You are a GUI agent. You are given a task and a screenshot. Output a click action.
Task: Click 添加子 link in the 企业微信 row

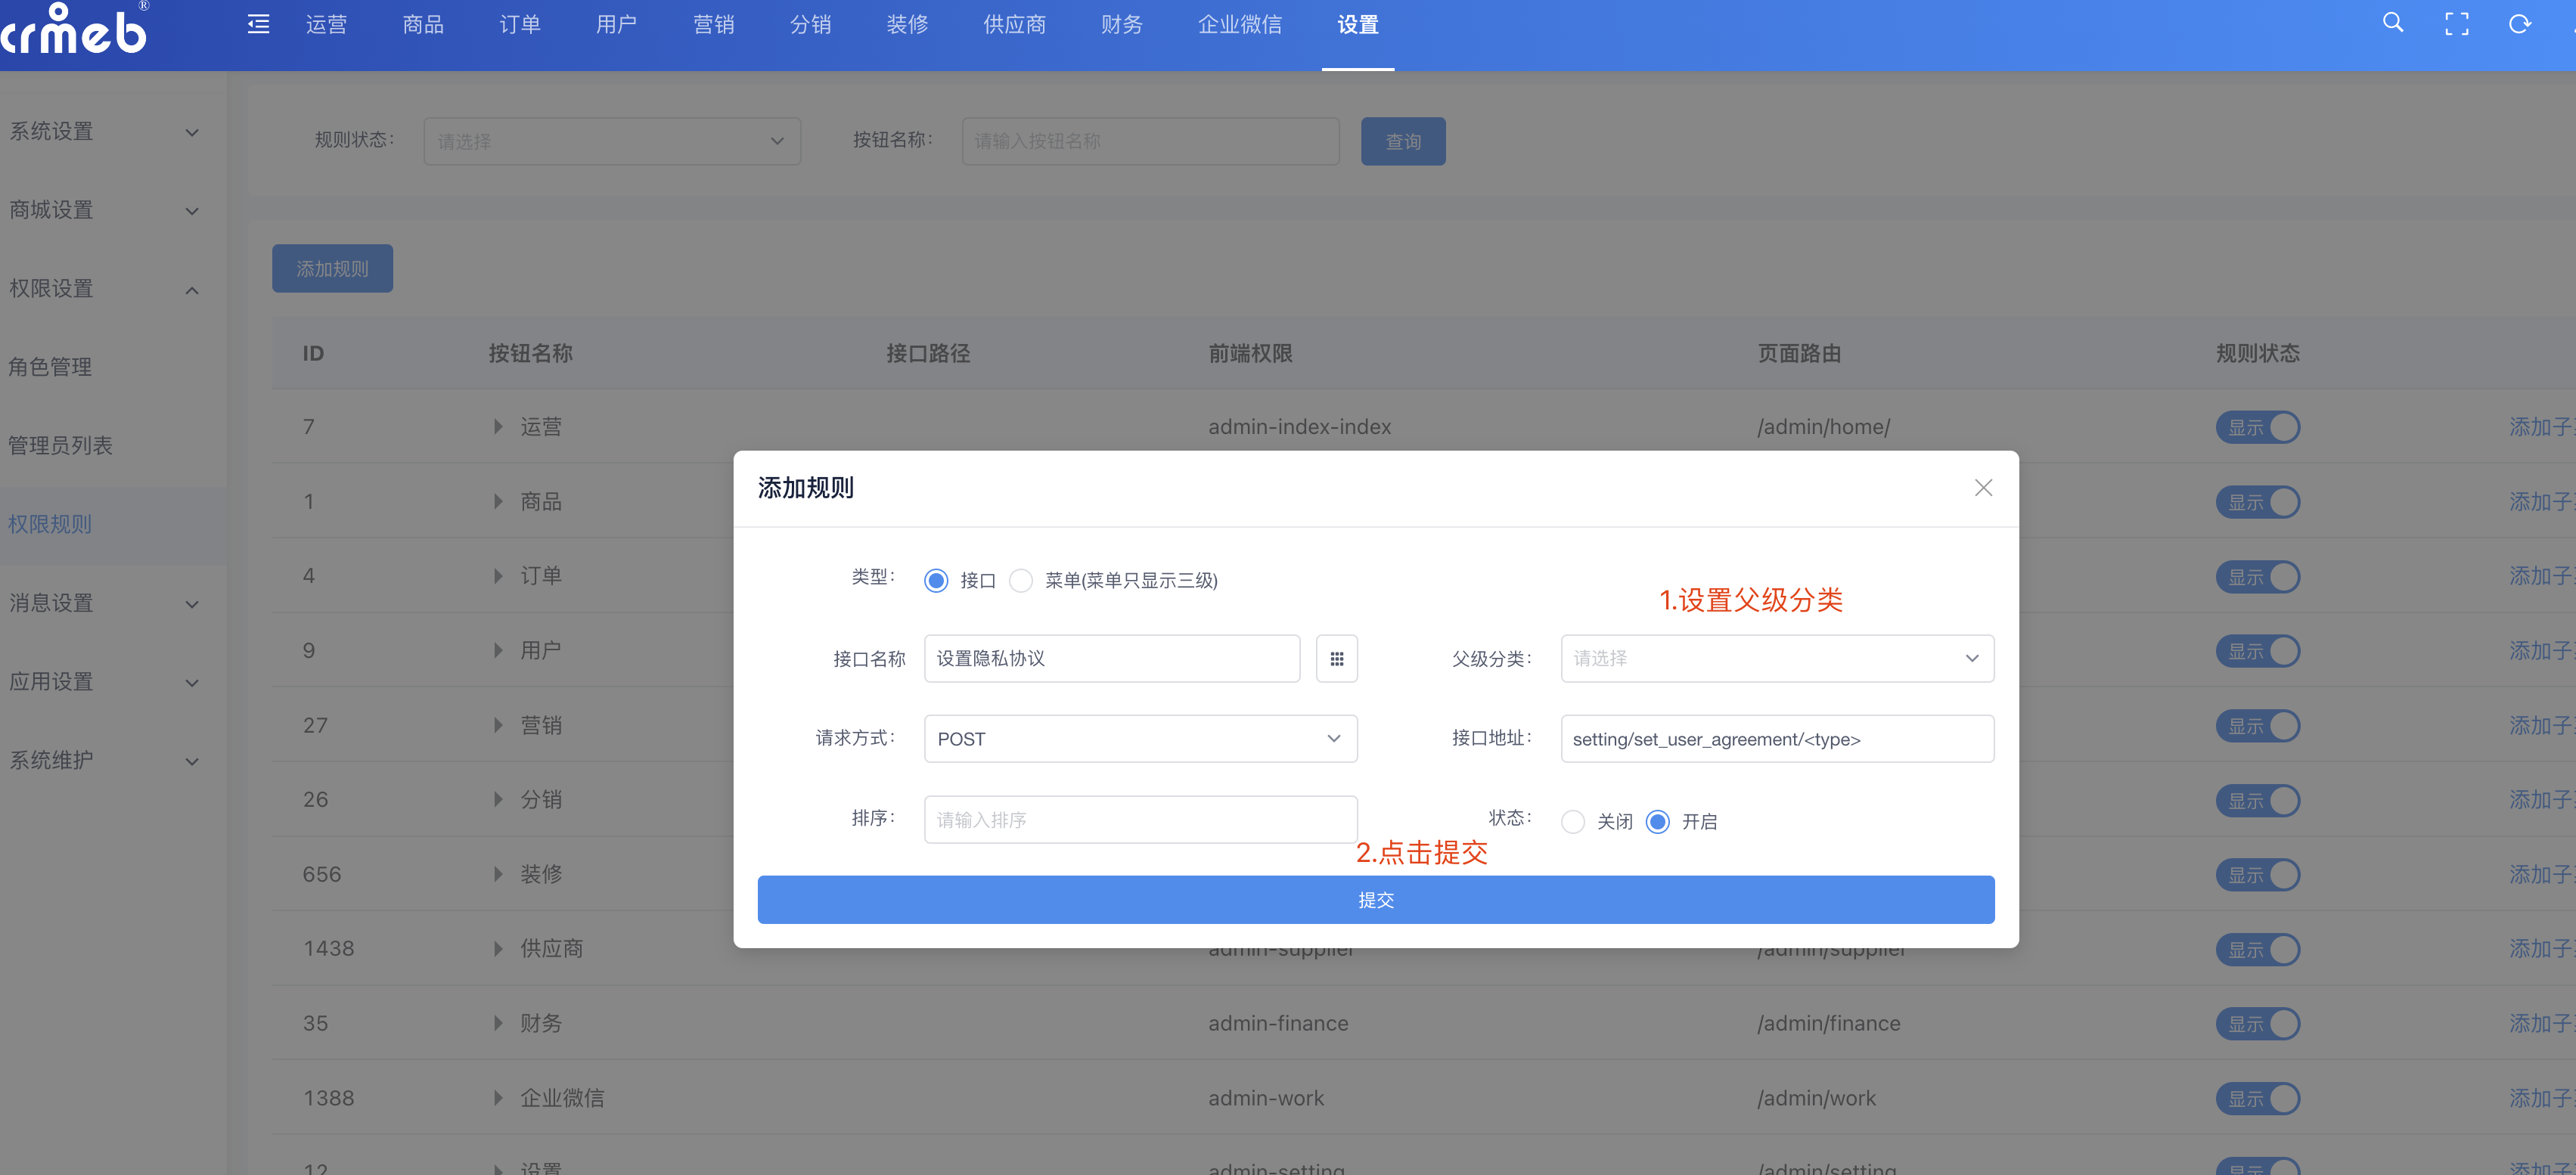(2542, 1098)
